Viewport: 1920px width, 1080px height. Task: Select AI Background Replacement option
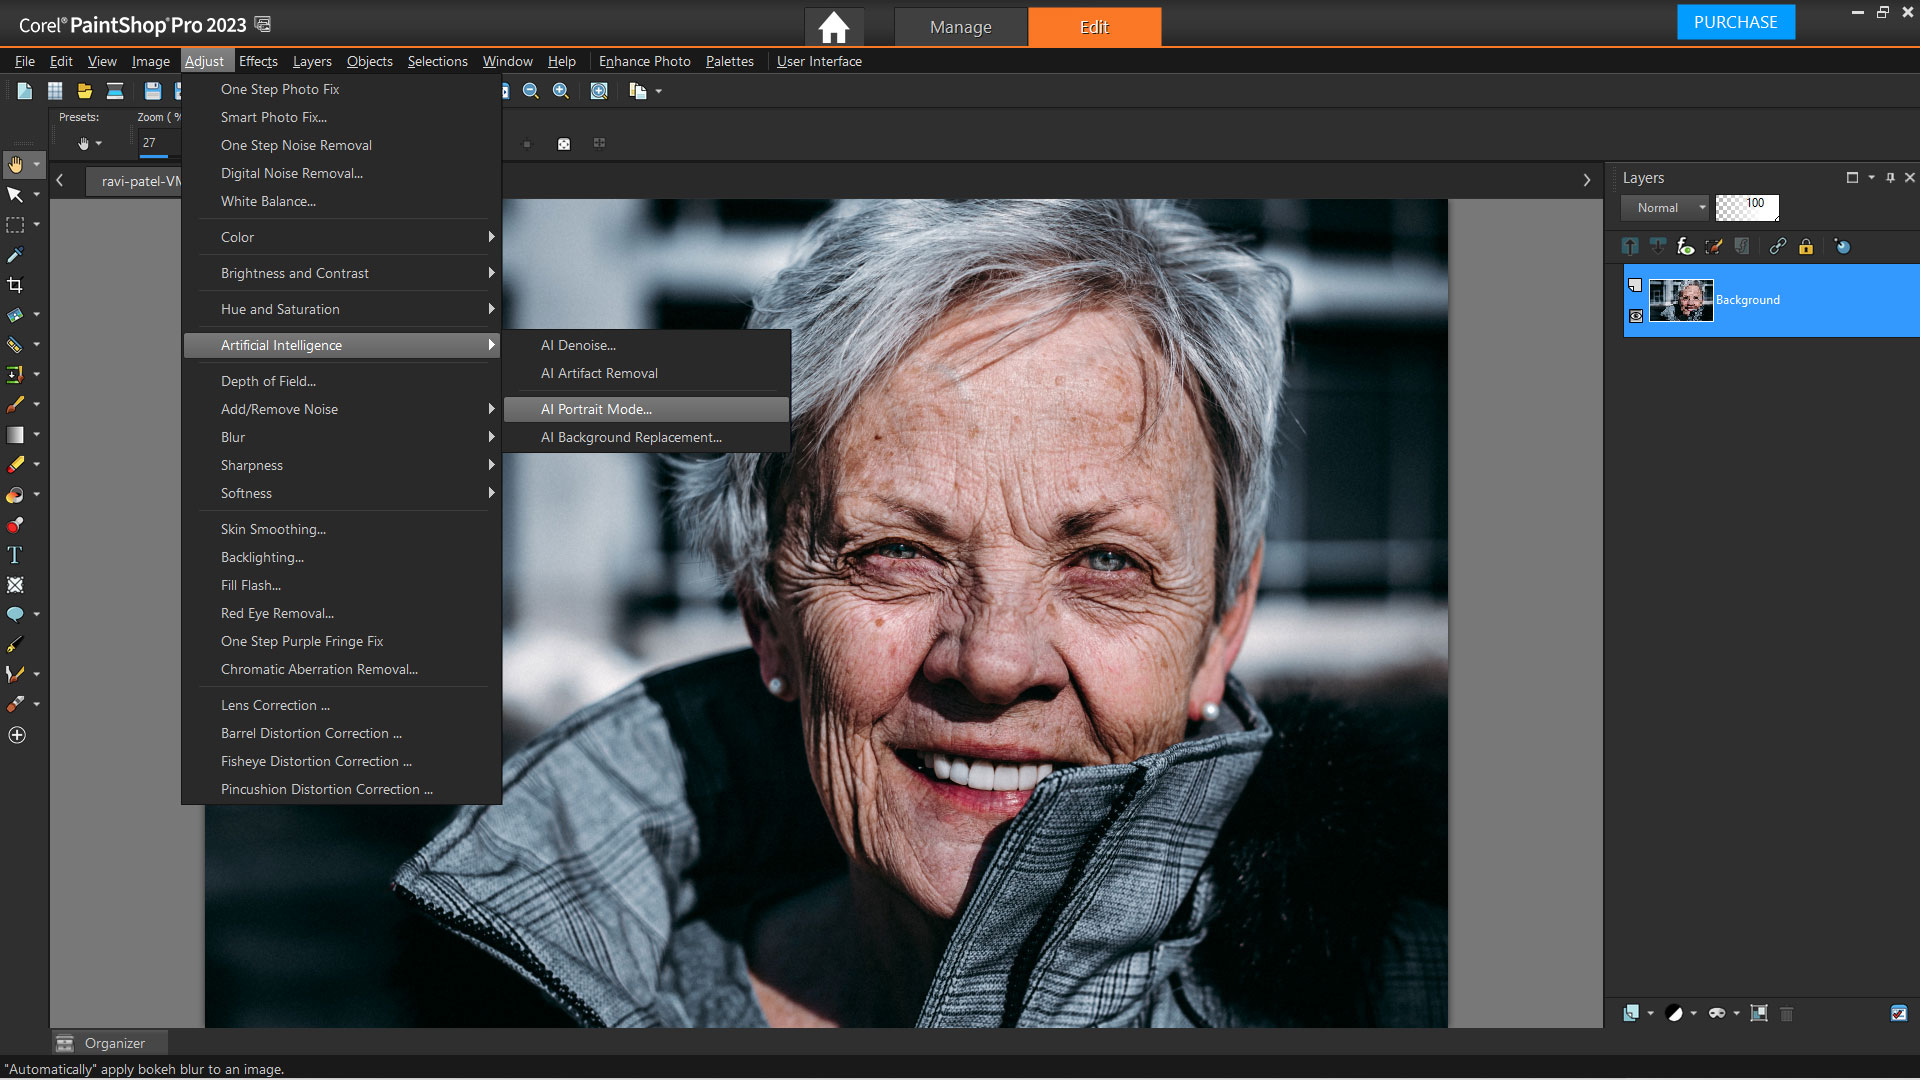[x=630, y=436]
